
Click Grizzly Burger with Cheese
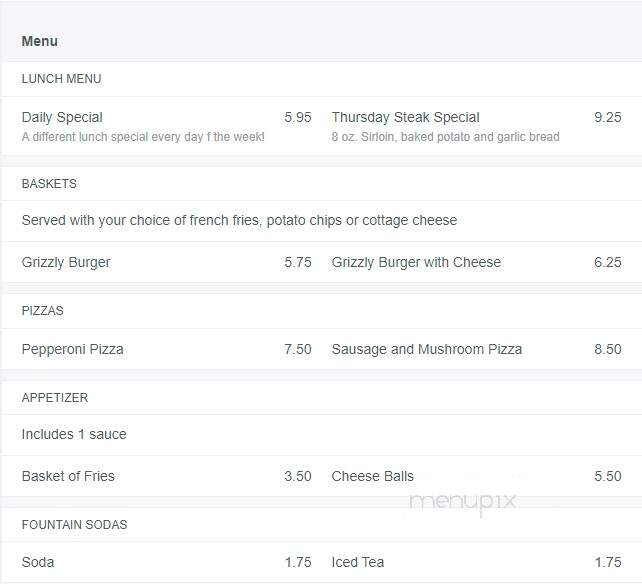(416, 262)
